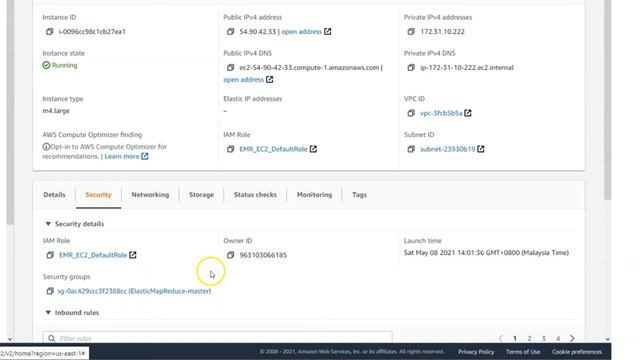Go to previous page of inbound rules
The height and width of the screenshot is (360, 640).
[501, 338]
